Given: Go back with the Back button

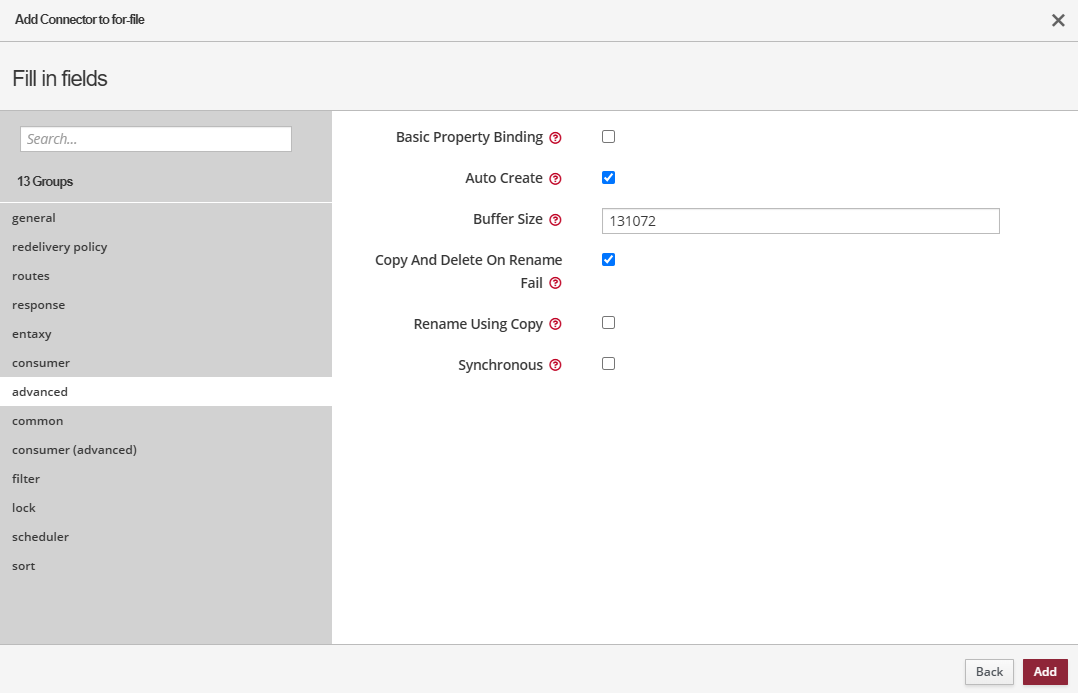Looking at the screenshot, I should 989,672.
